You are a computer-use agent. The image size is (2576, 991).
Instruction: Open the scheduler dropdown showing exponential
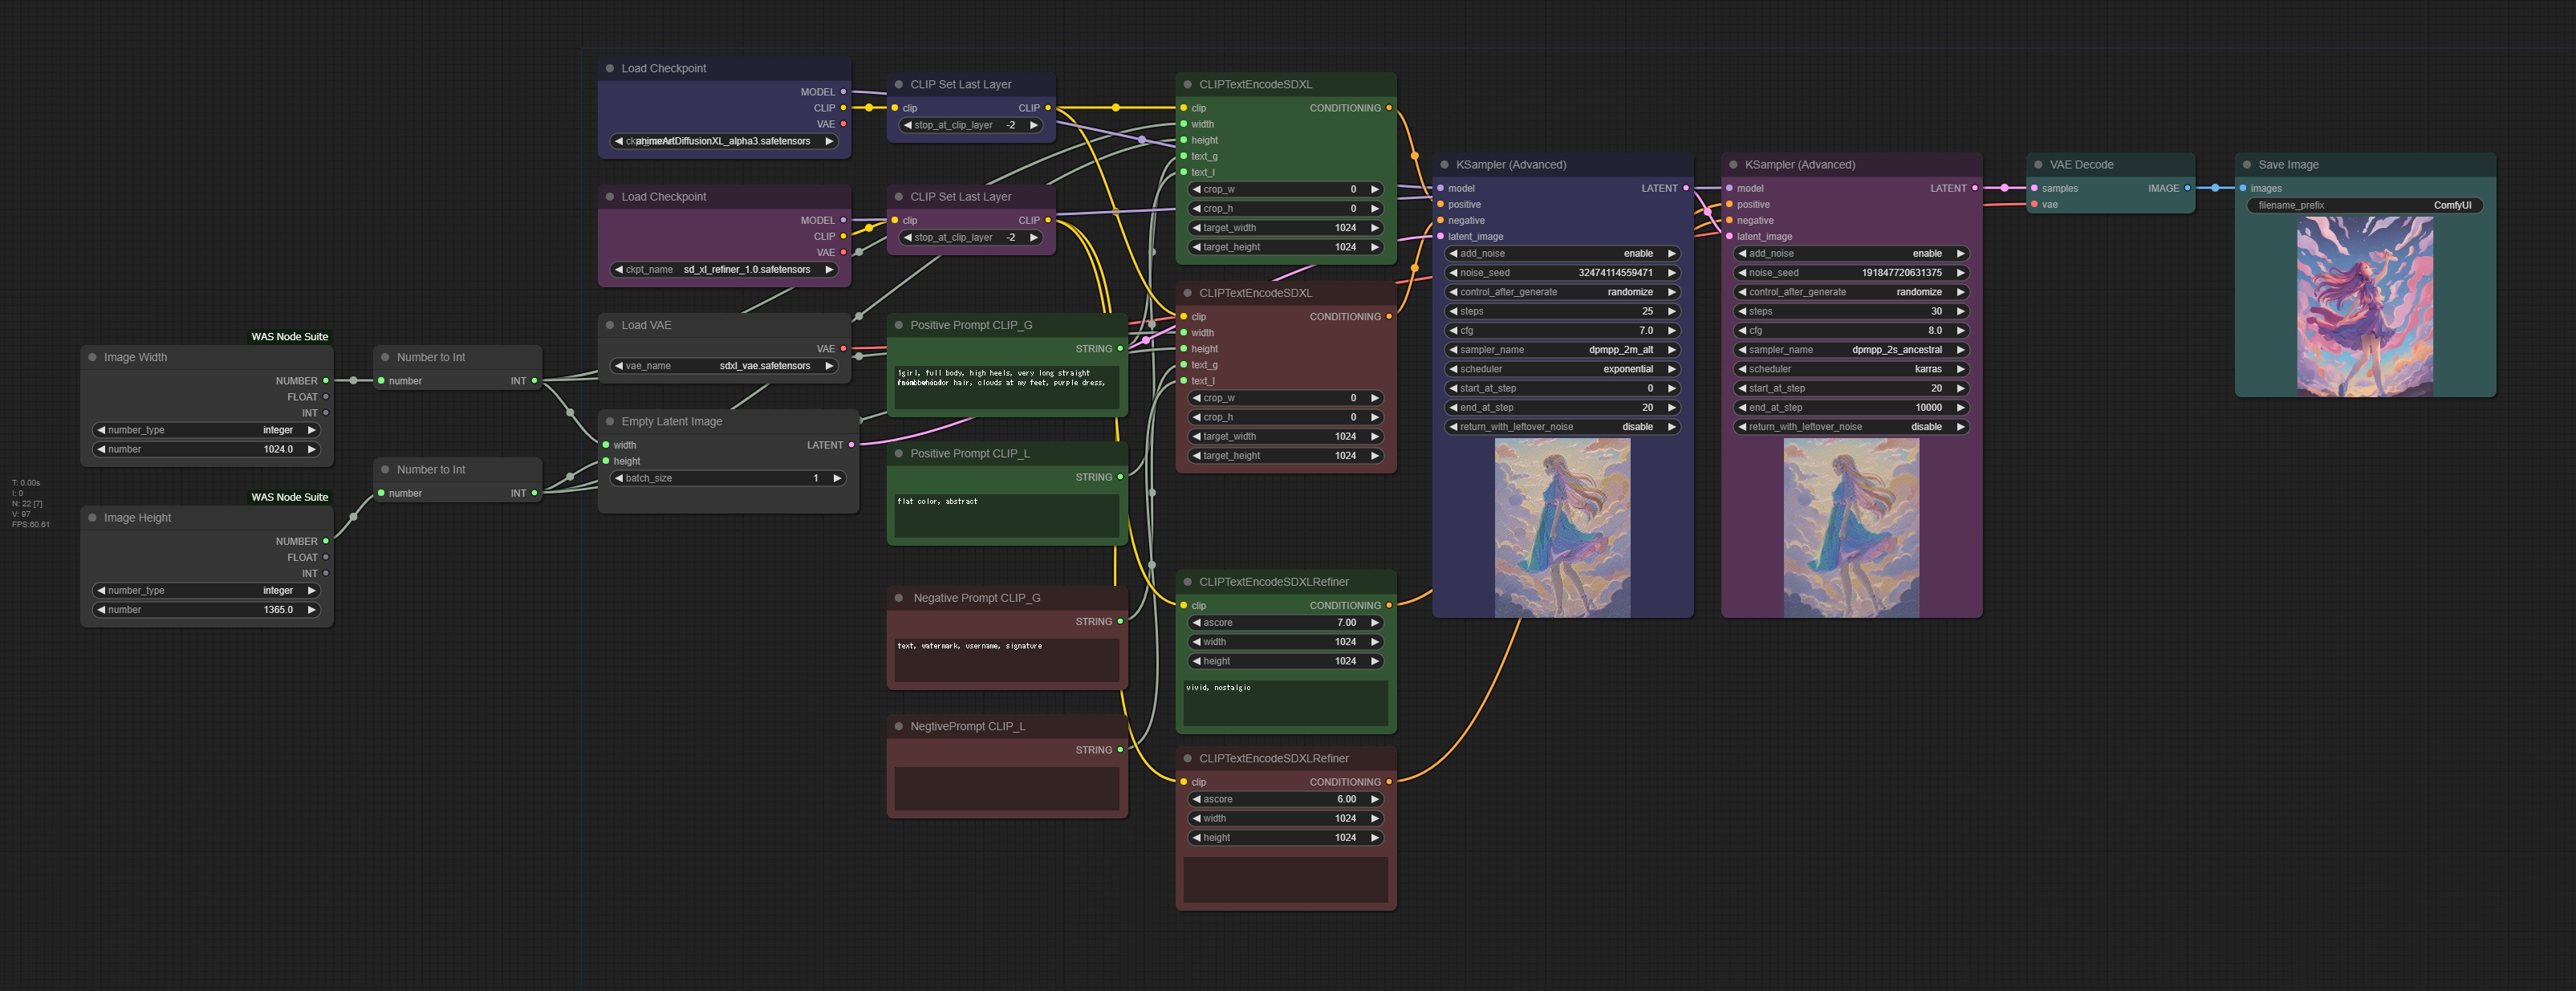(x=1560, y=369)
